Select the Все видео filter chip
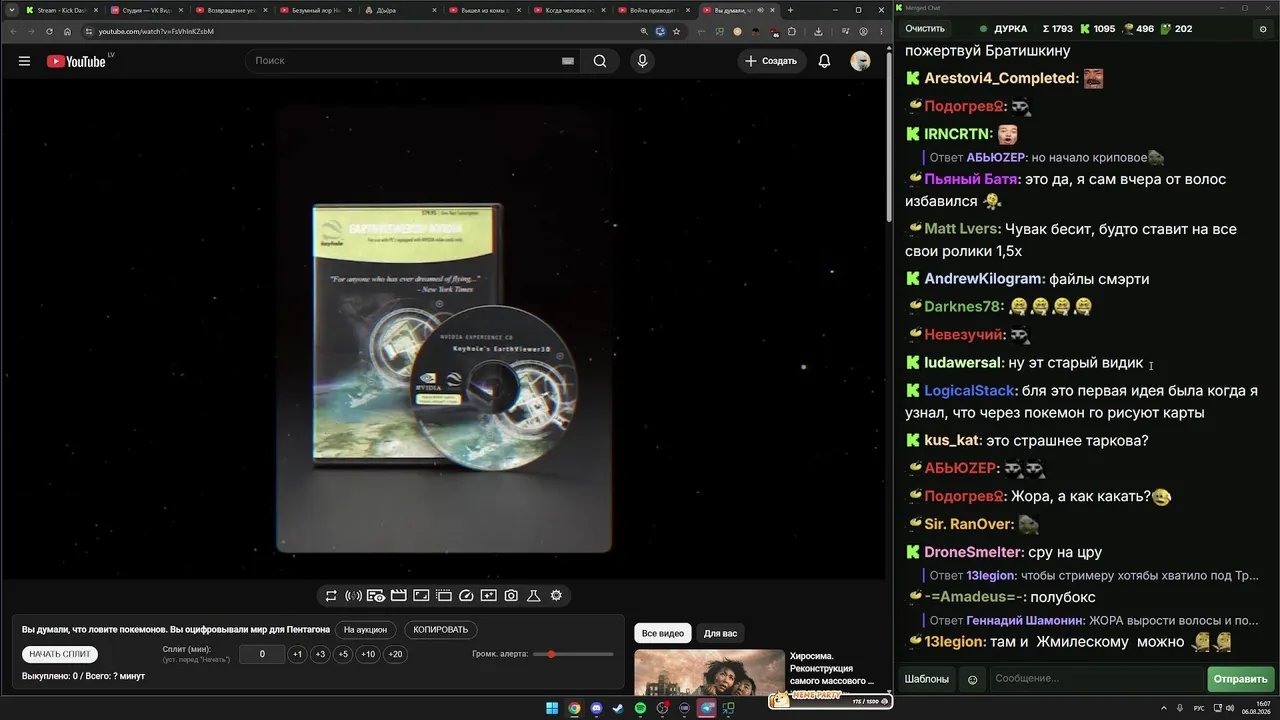Image resolution: width=1280 pixels, height=720 pixels. pos(663,634)
